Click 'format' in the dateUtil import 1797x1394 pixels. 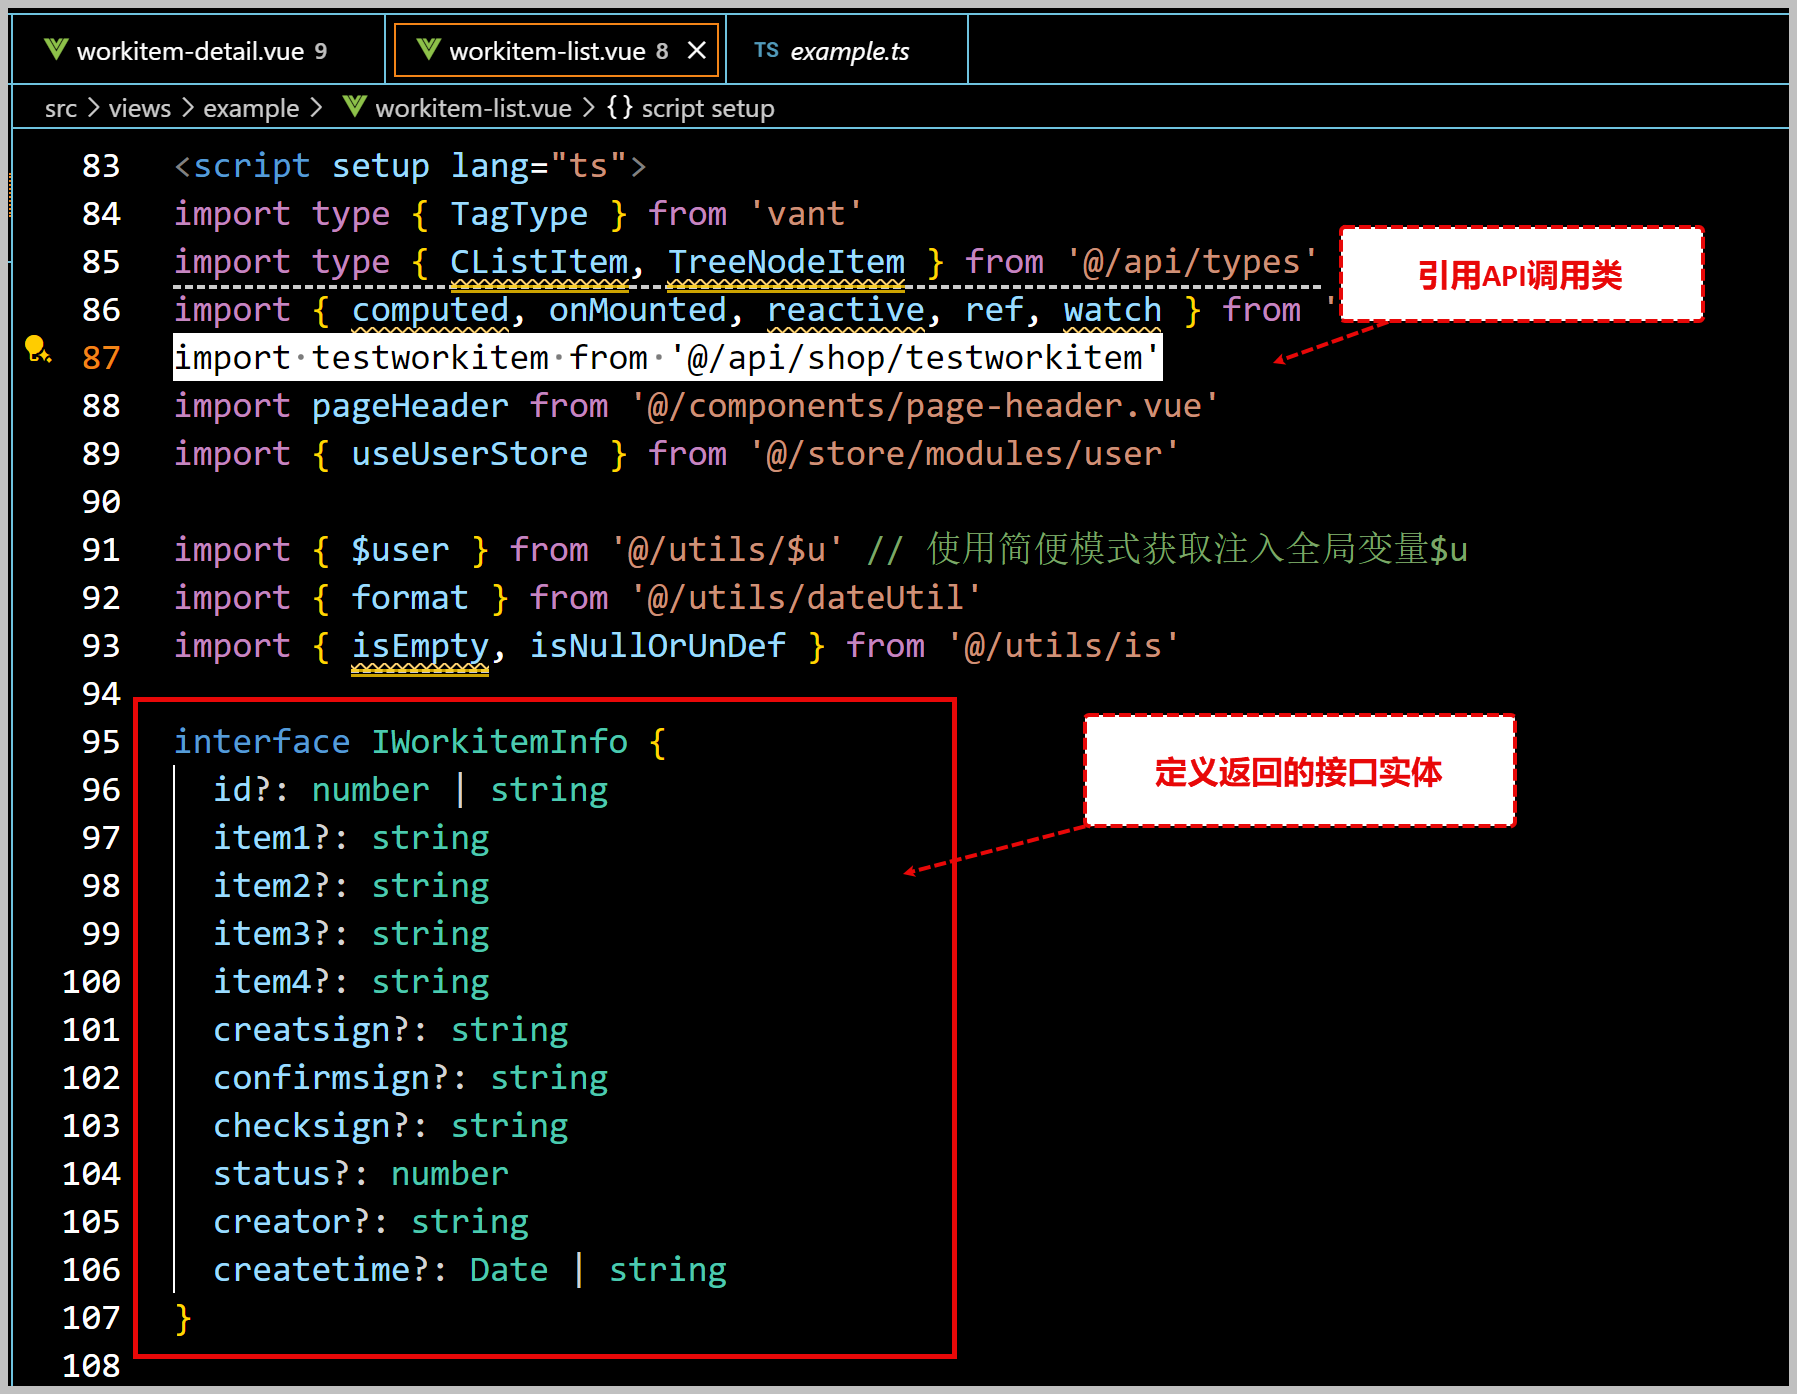[410, 598]
